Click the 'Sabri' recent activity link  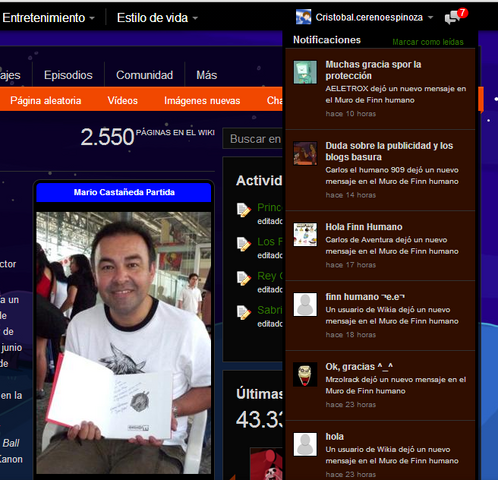[x=270, y=310]
